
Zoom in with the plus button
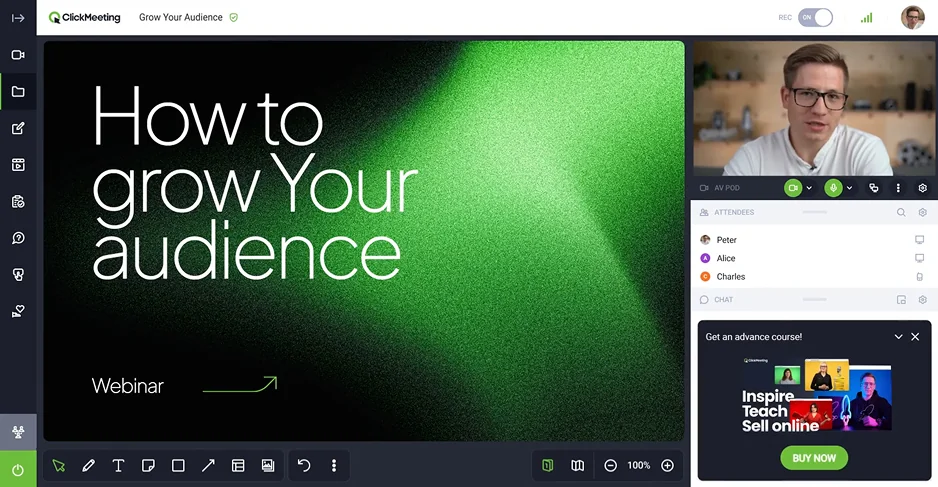pyautogui.click(x=668, y=465)
